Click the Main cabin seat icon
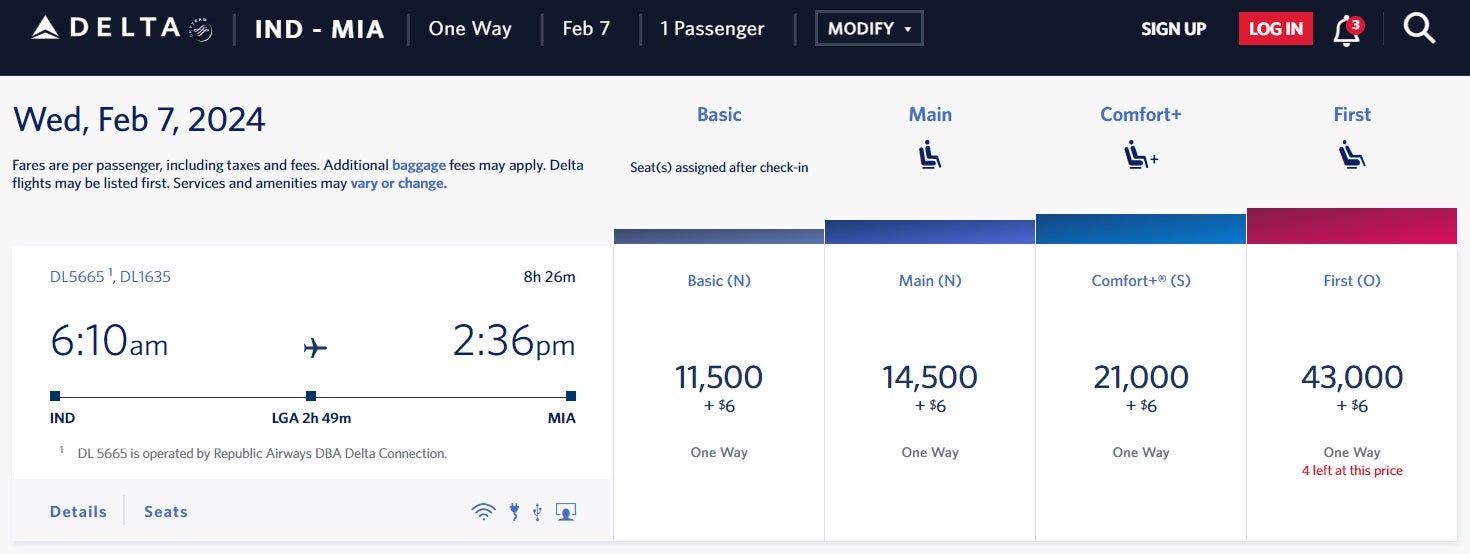The width and height of the screenshot is (1470, 554). [x=929, y=156]
